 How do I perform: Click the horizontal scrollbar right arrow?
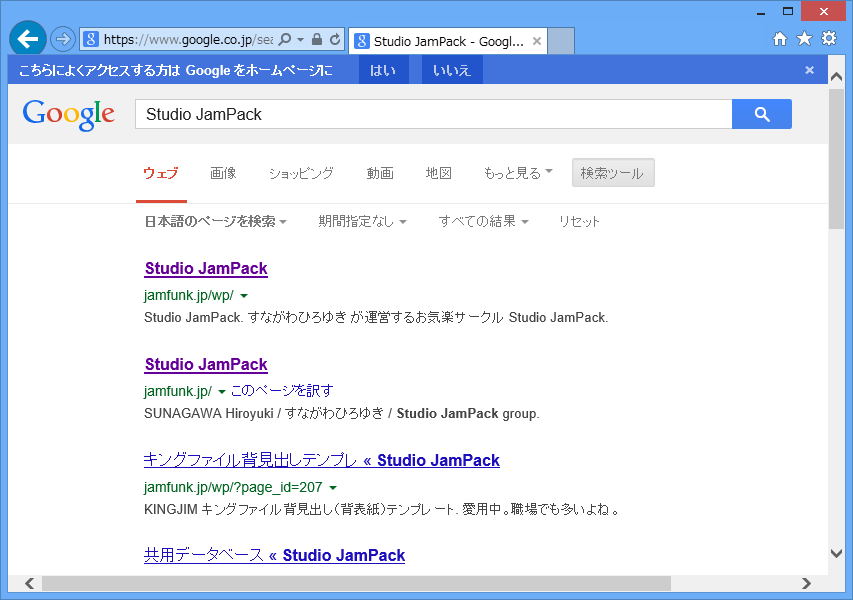point(806,583)
